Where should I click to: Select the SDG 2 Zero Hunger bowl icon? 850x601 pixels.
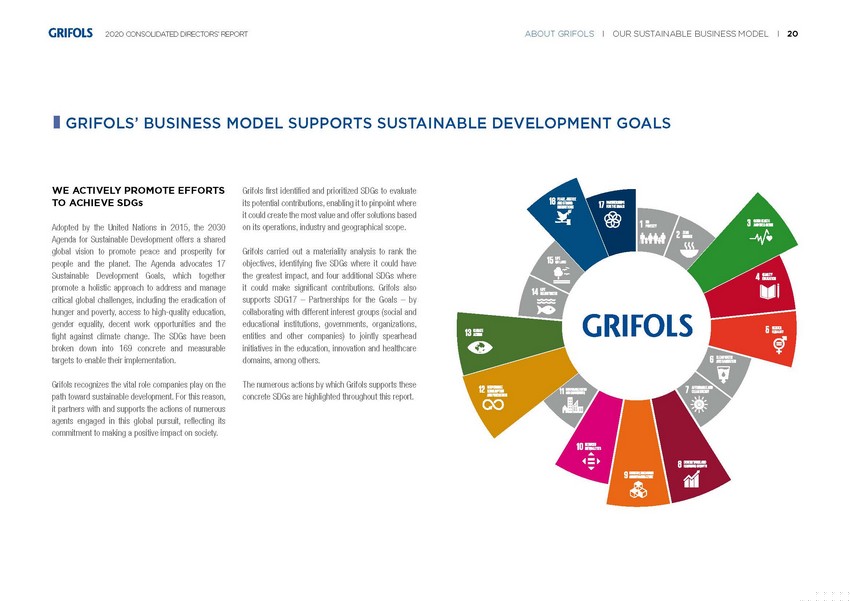click(x=686, y=253)
